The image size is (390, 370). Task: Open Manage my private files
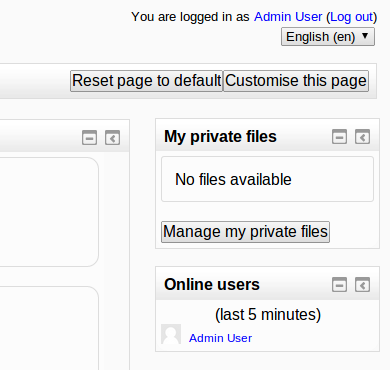pyautogui.click(x=245, y=232)
